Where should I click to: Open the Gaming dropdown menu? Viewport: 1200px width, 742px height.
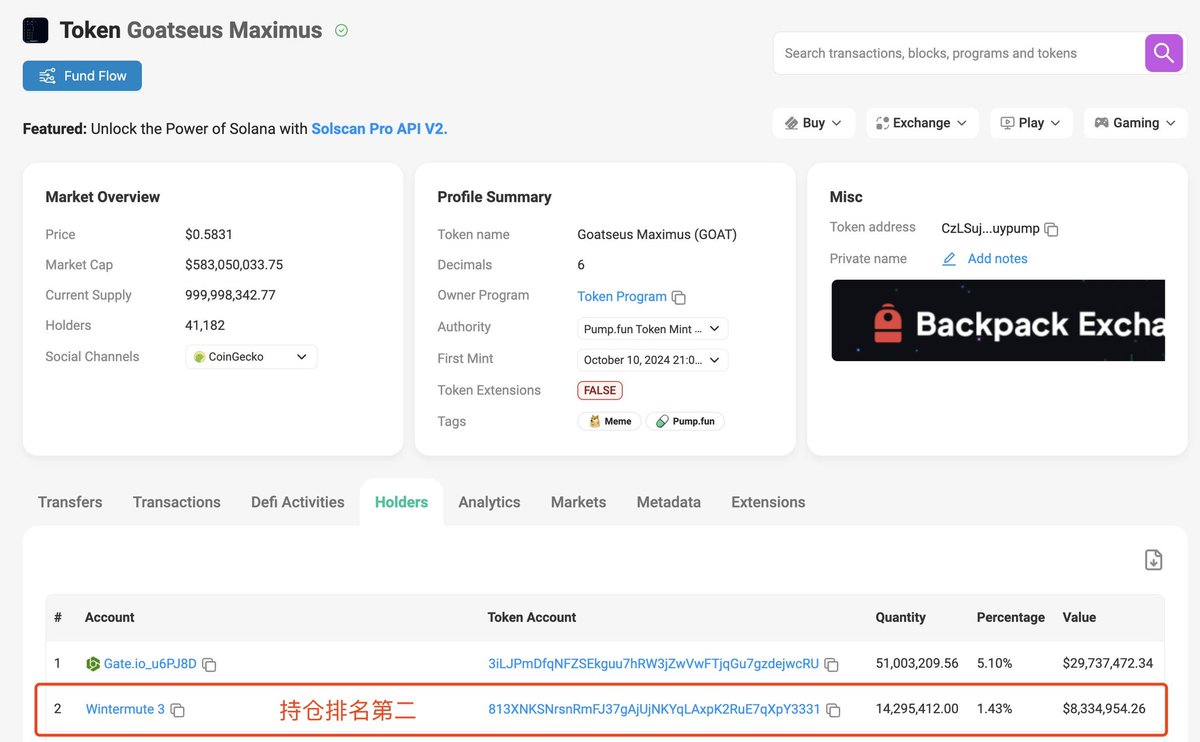pyautogui.click(x=1136, y=123)
